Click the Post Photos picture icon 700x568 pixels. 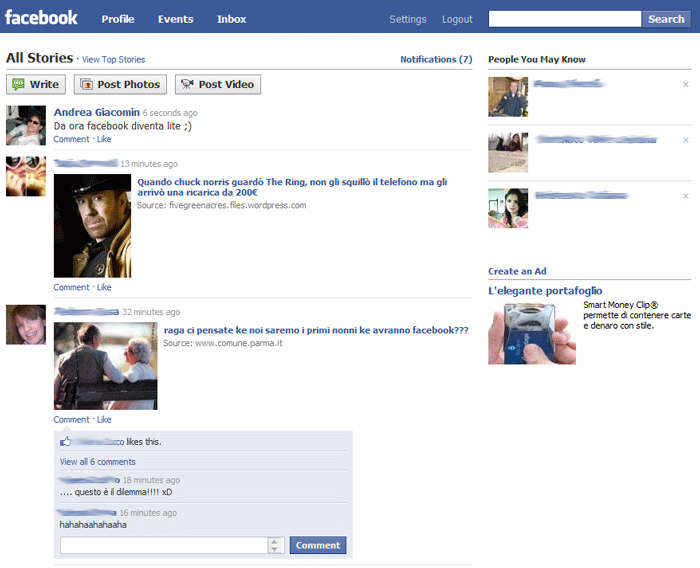(87, 84)
